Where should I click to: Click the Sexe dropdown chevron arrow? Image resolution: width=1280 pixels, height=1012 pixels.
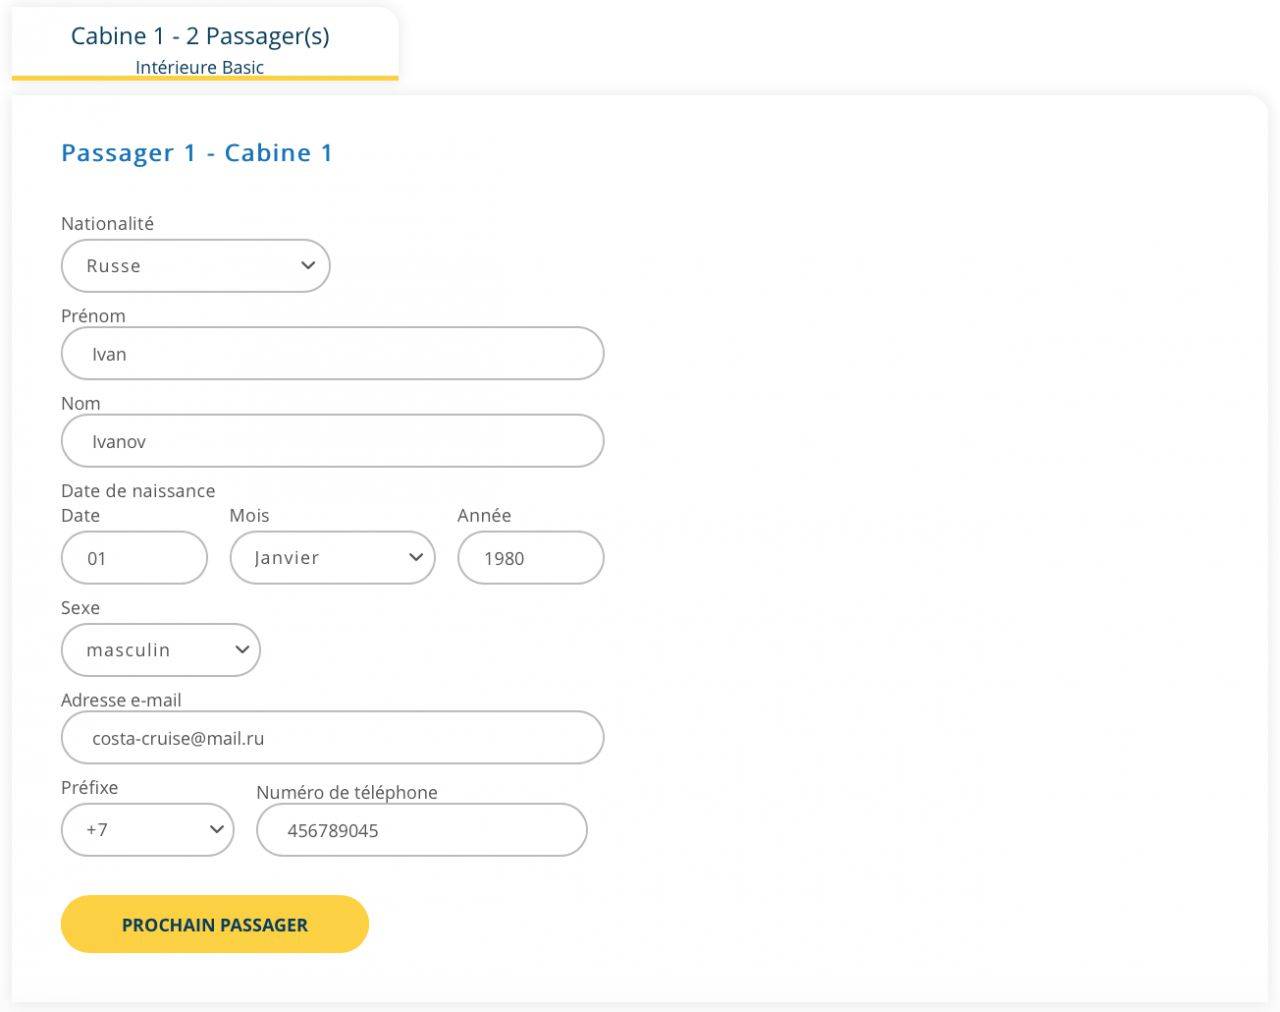click(x=242, y=650)
